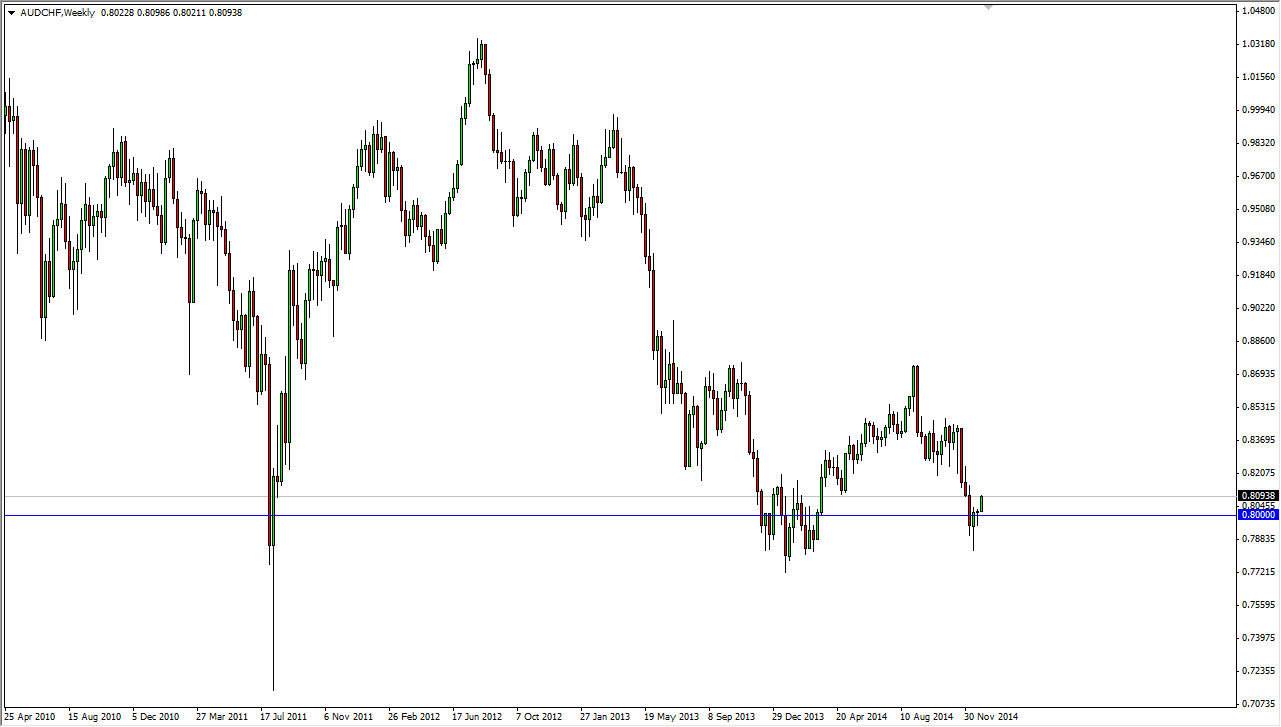The image size is (1281, 727).
Task: Select the horizontal line at 0.80000
Action: [600, 514]
